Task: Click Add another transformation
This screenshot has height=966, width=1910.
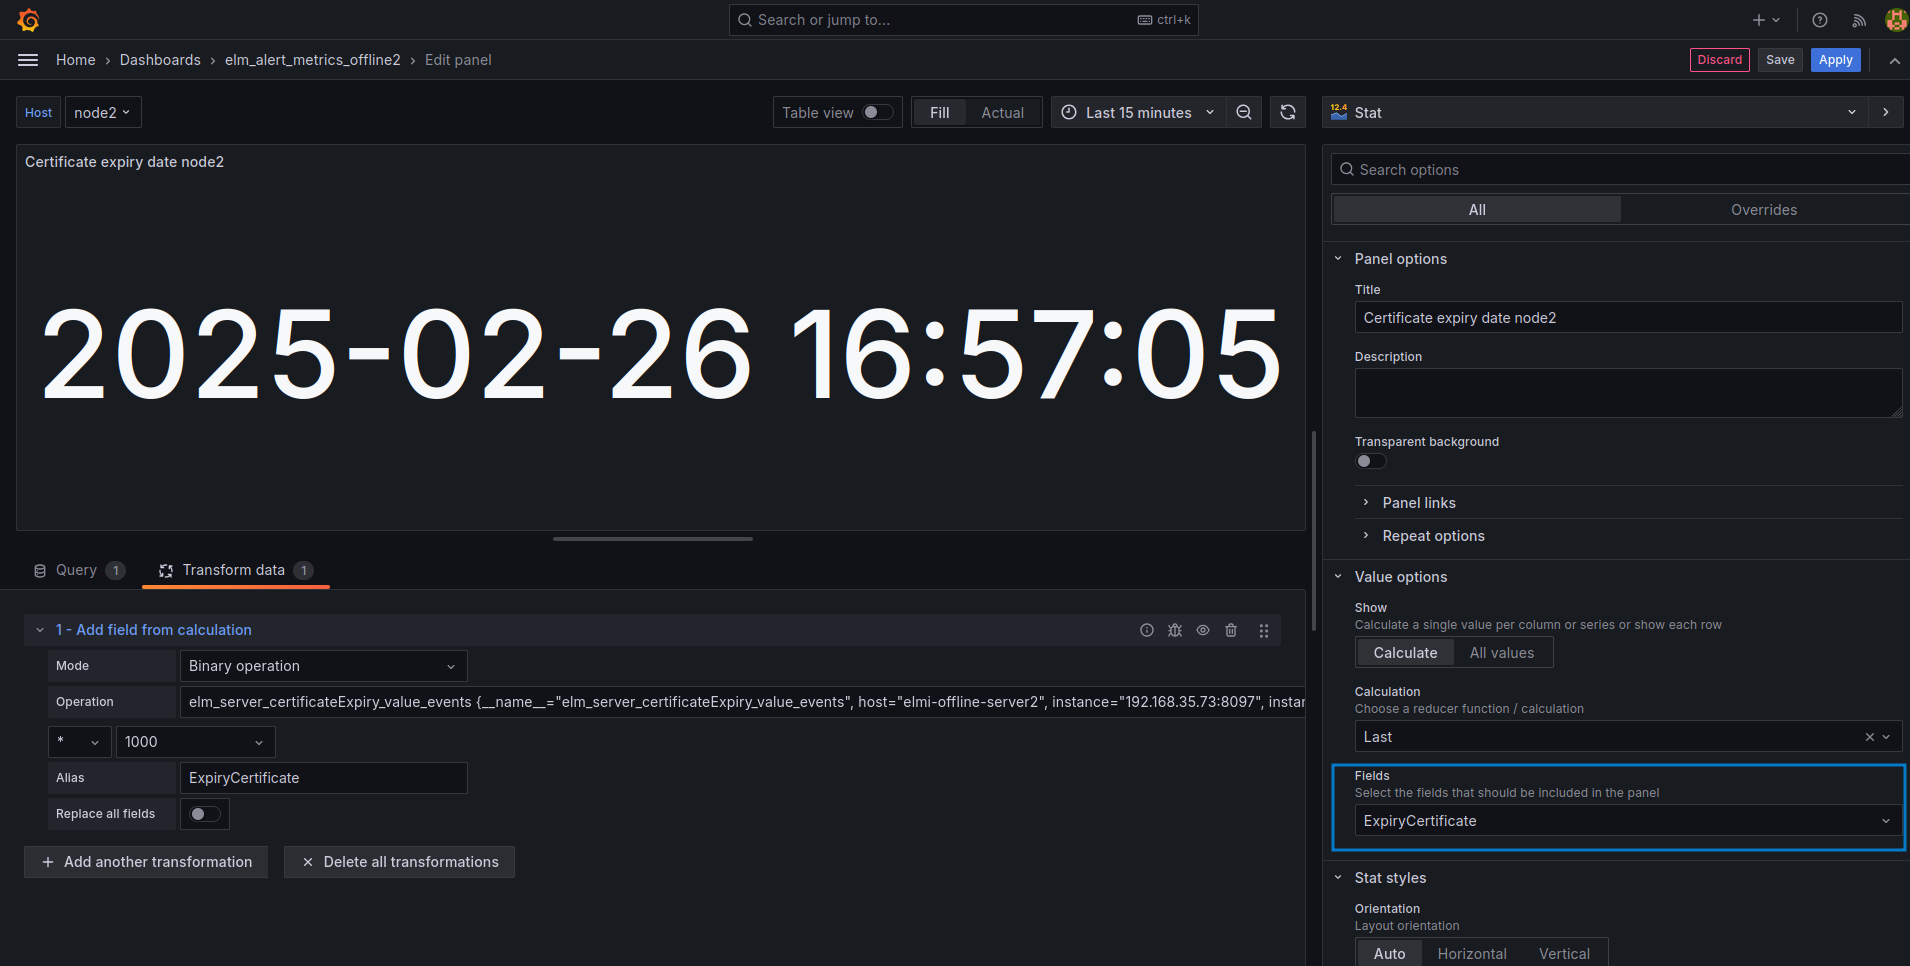Action: tap(146, 862)
